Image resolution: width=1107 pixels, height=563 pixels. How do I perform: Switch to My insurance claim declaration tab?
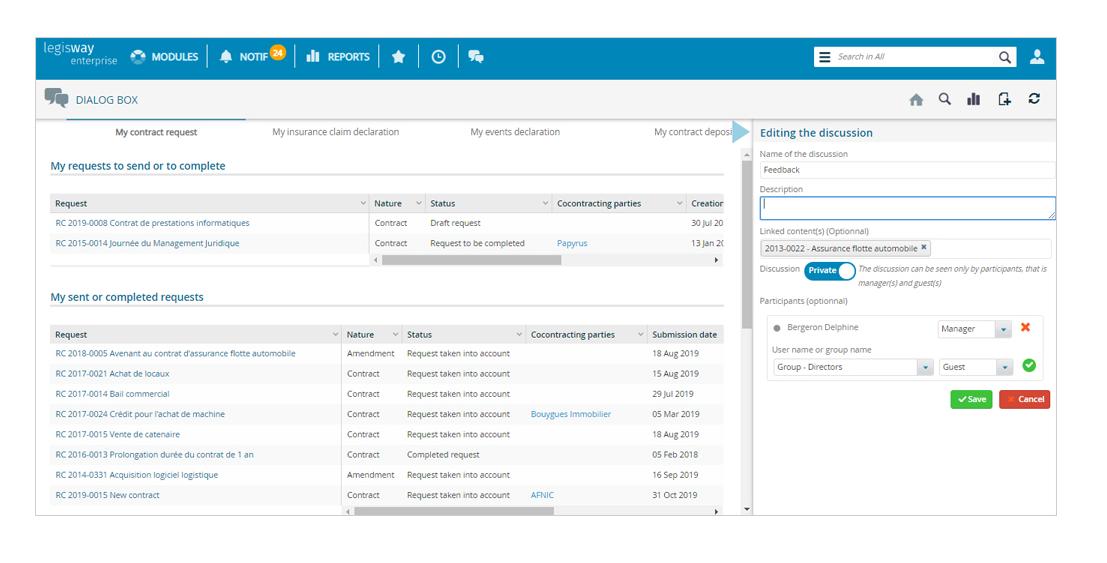pos(335,132)
